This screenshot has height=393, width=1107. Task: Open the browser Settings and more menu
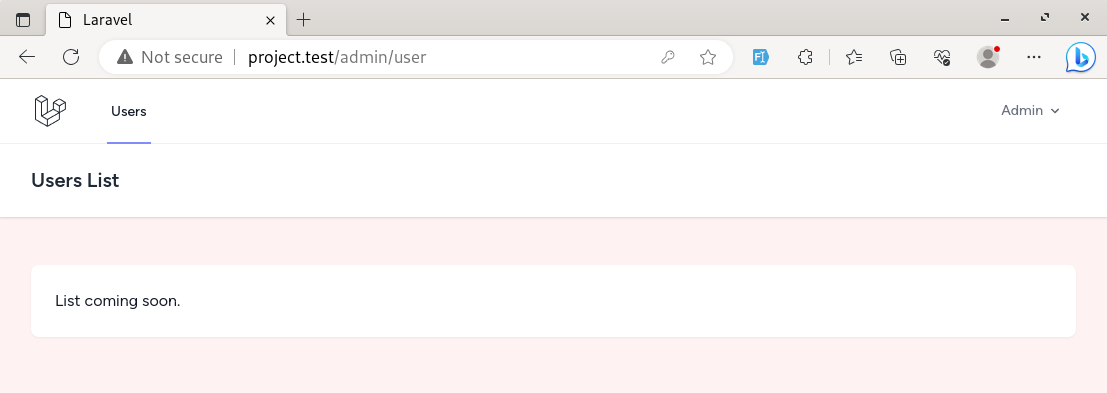pyautogui.click(x=1034, y=57)
